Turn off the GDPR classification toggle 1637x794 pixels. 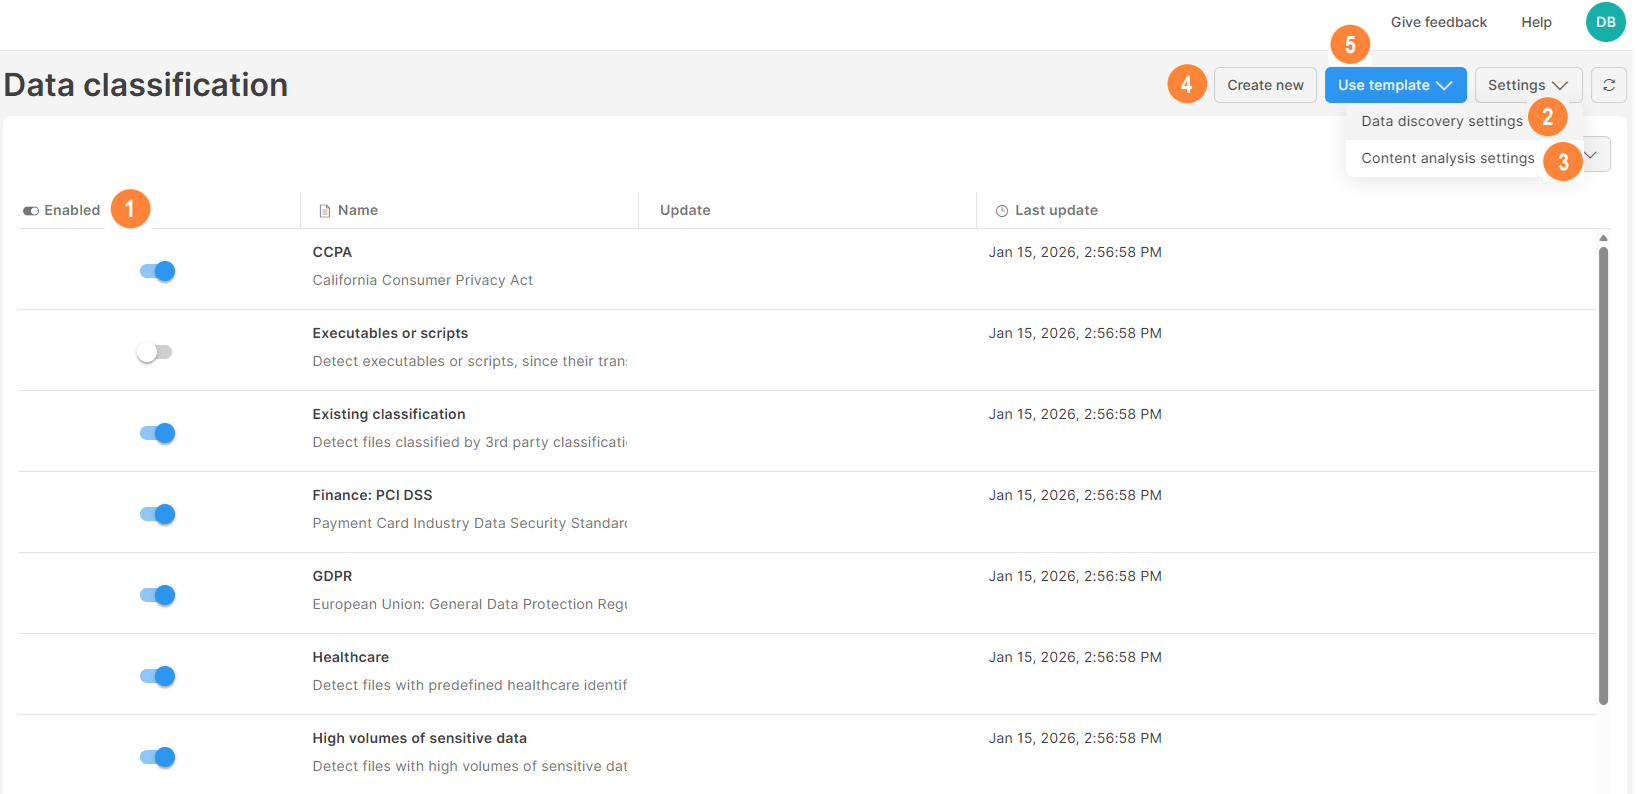pos(157,595)
